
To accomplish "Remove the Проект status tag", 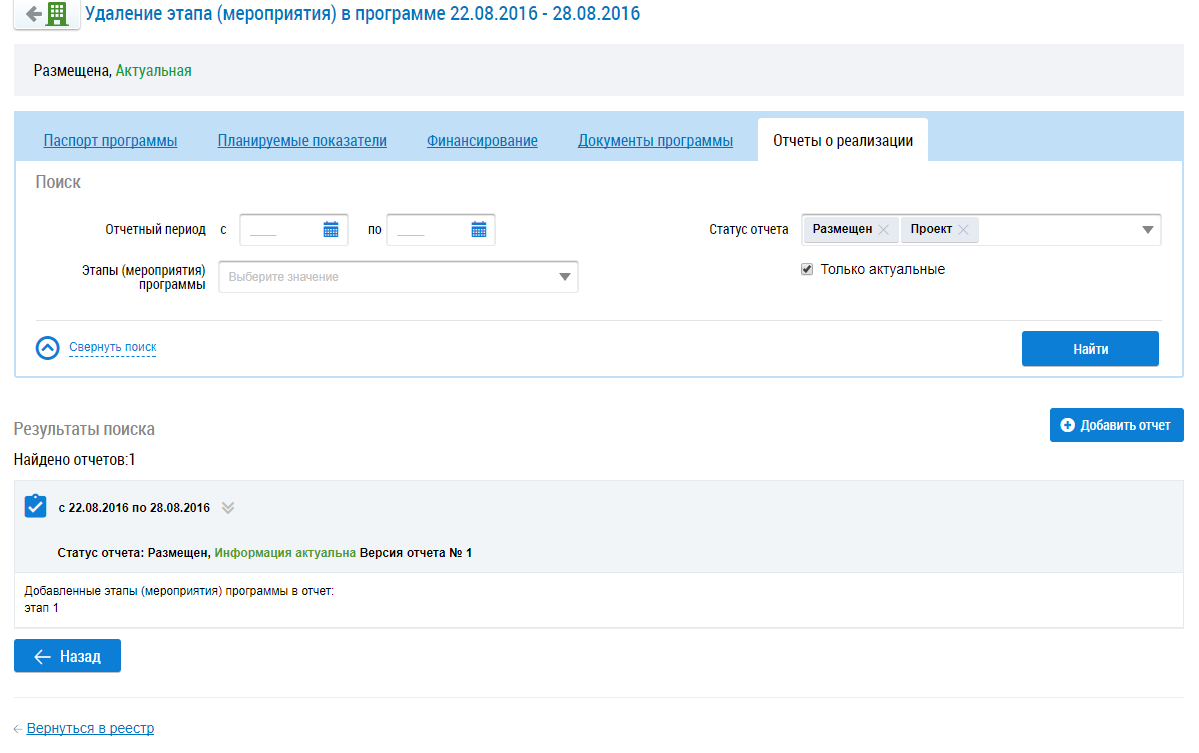I will click(x=963, y=230).
